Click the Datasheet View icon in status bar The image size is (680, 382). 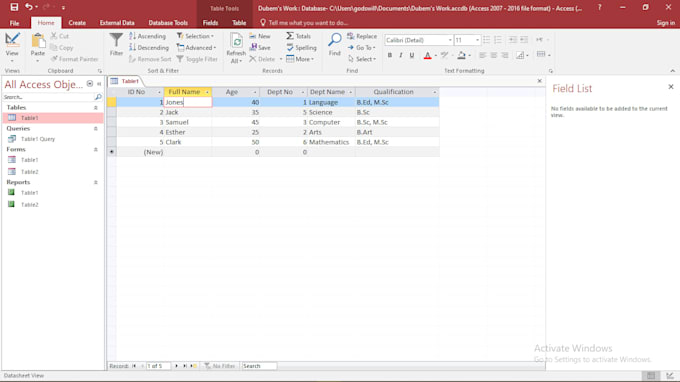point(651,375)
